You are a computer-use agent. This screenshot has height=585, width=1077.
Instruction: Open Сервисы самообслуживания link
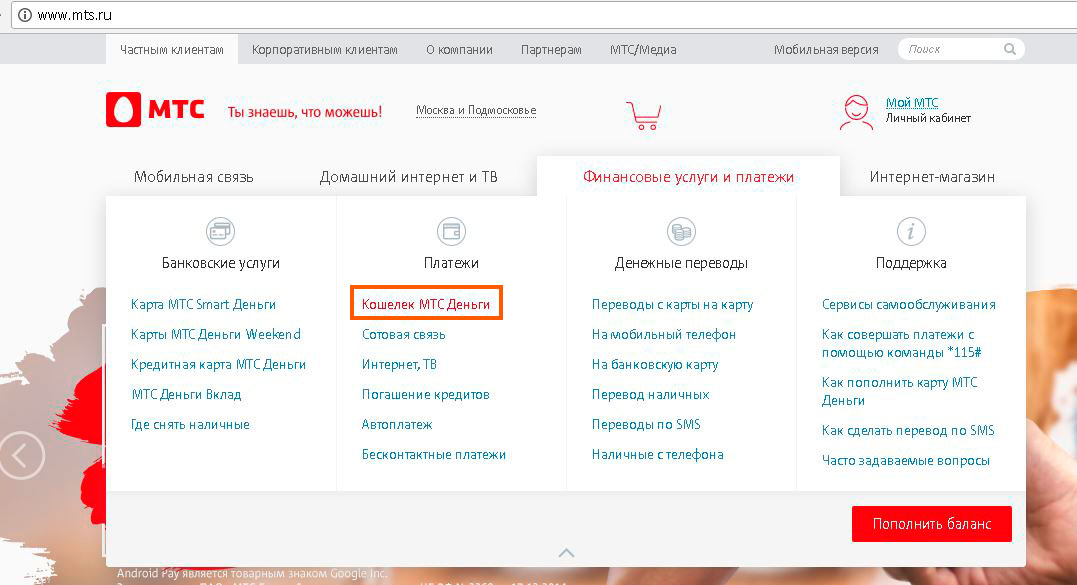pyautogui.click(x=909, y=304)
